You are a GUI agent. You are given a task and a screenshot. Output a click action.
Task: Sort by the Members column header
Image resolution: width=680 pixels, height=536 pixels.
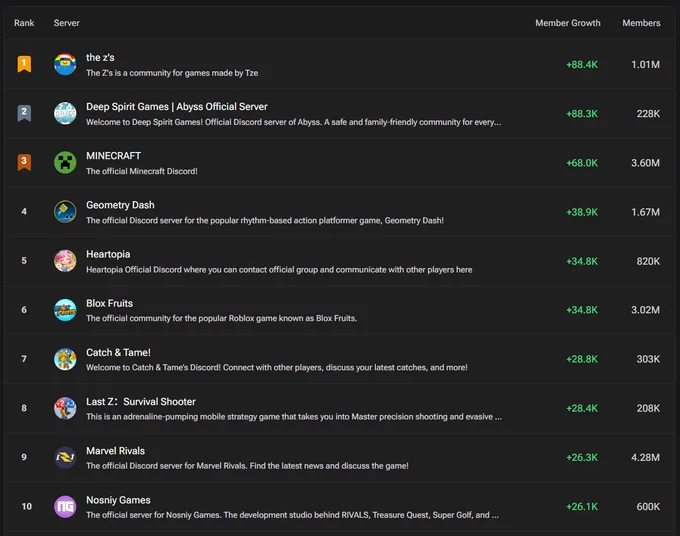(641, 23)
